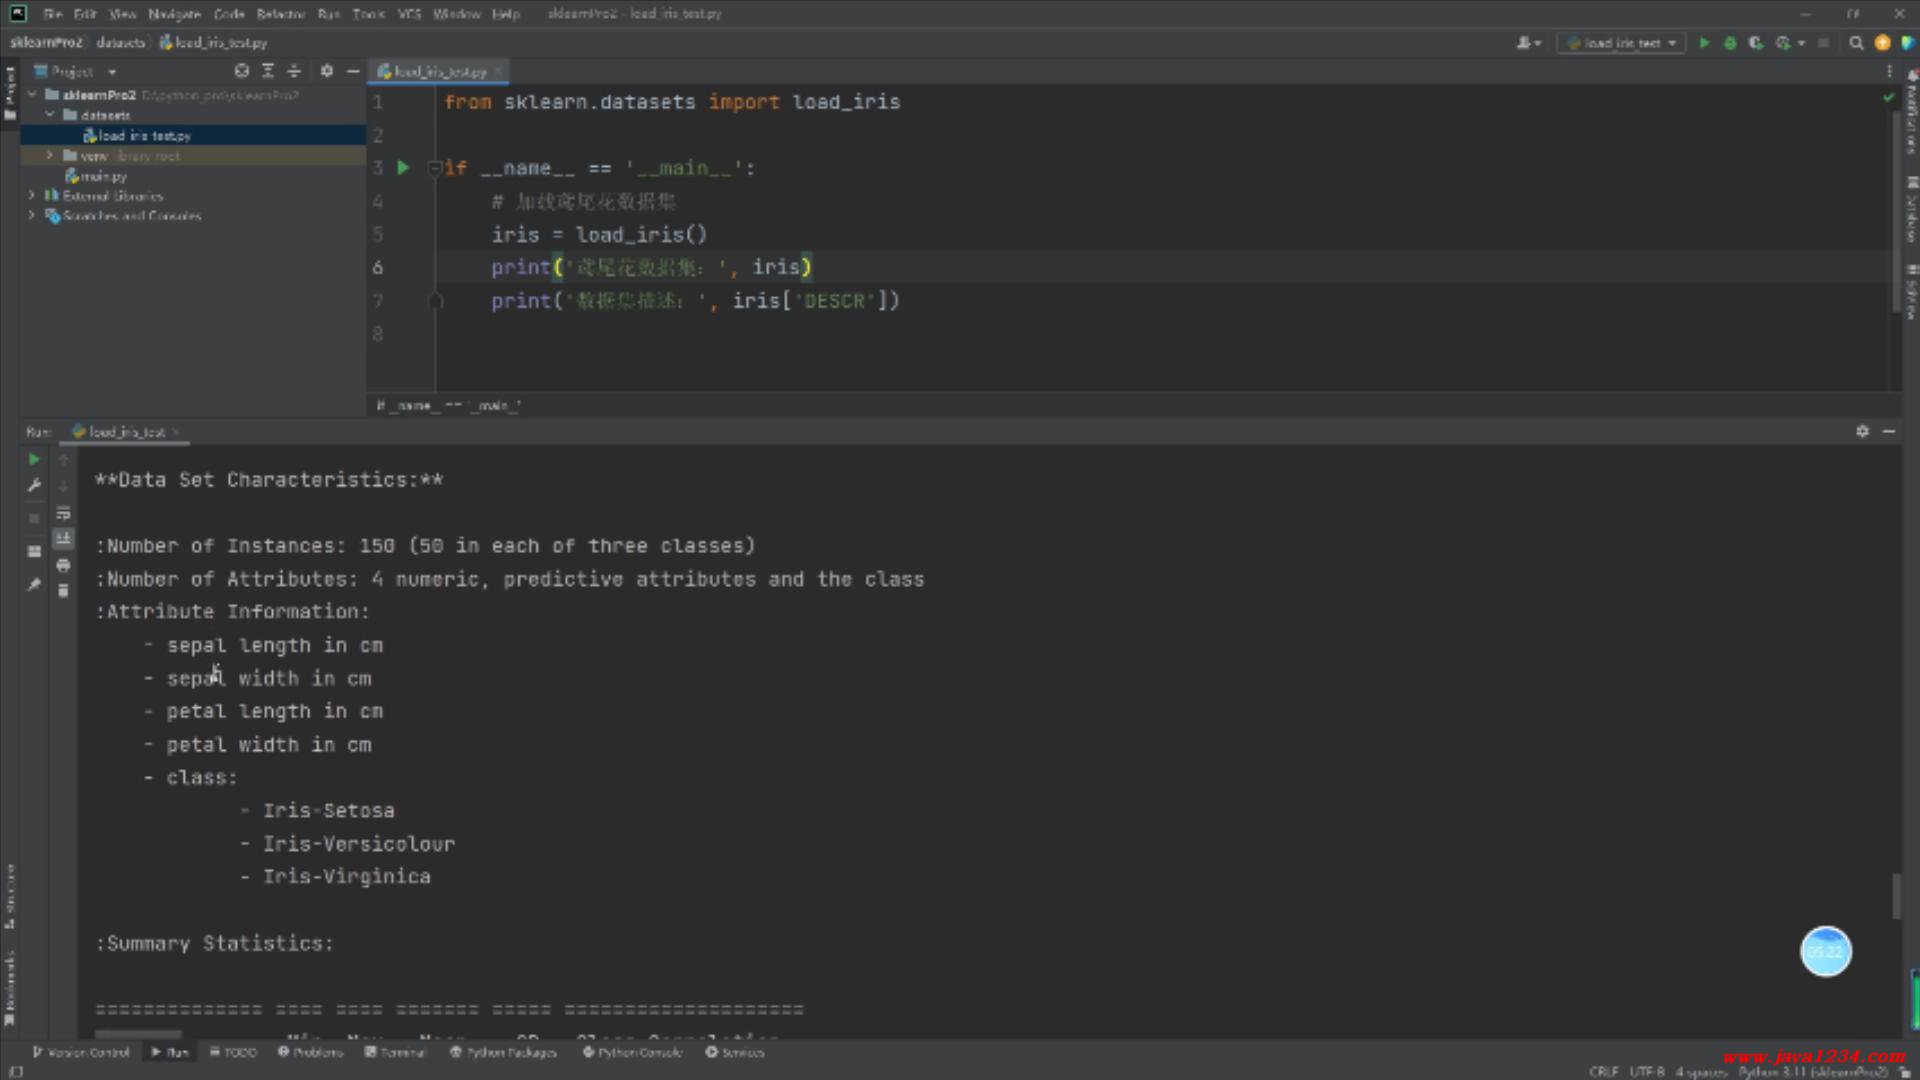Click Select Opened File target icon
The height and width of the screenshot is (1080, 1920).
pos(241,71)
